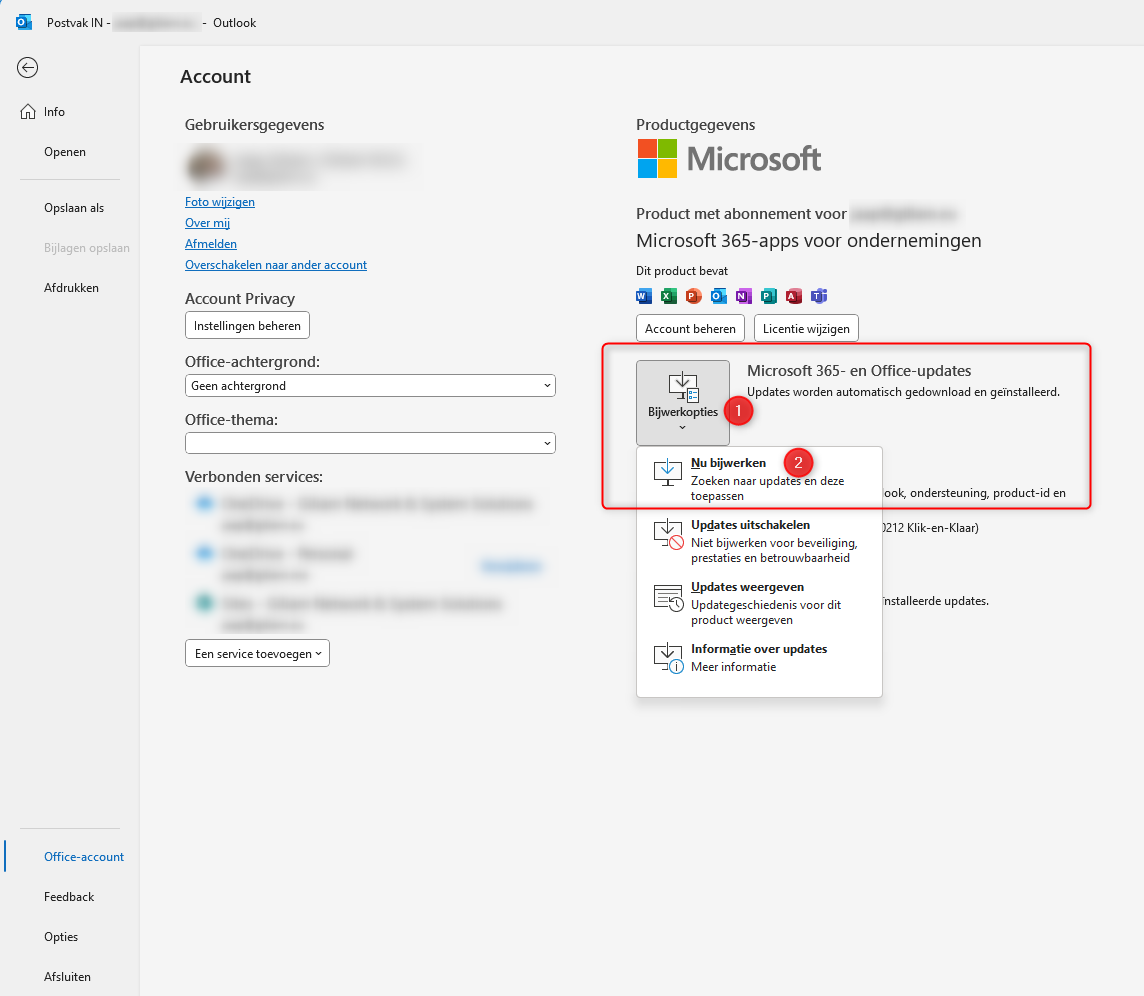
Task: Click the Microsoft 365- en Office-updates heading
Action: (859, 371)
